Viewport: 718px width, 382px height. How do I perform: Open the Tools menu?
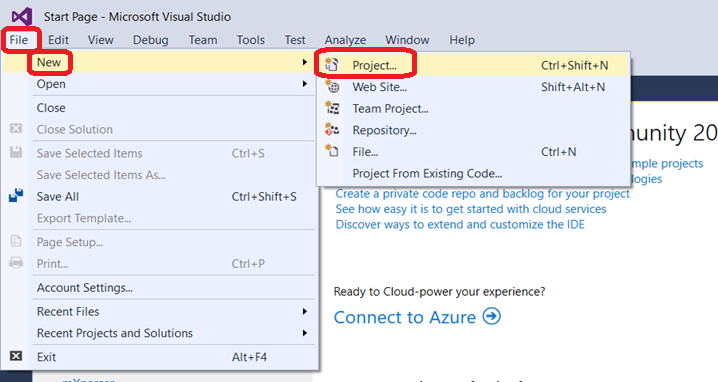click(x=250, y=40)
